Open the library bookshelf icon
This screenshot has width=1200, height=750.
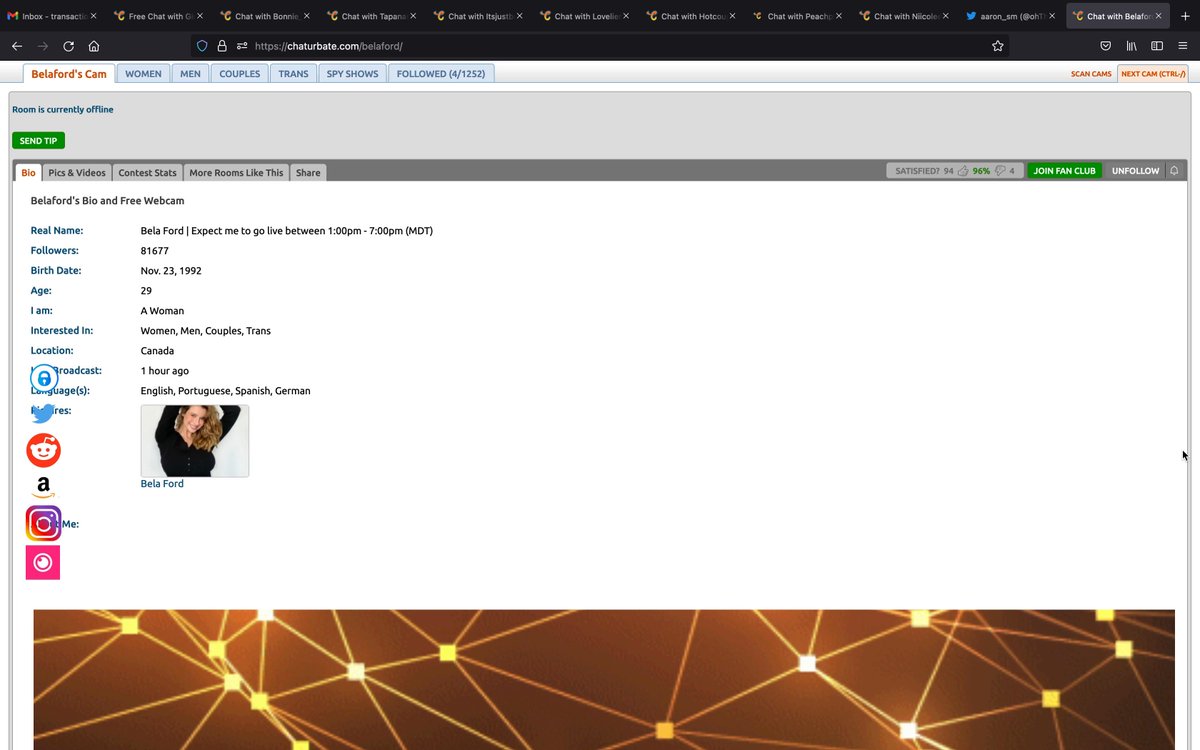(x=1132, y=46)
